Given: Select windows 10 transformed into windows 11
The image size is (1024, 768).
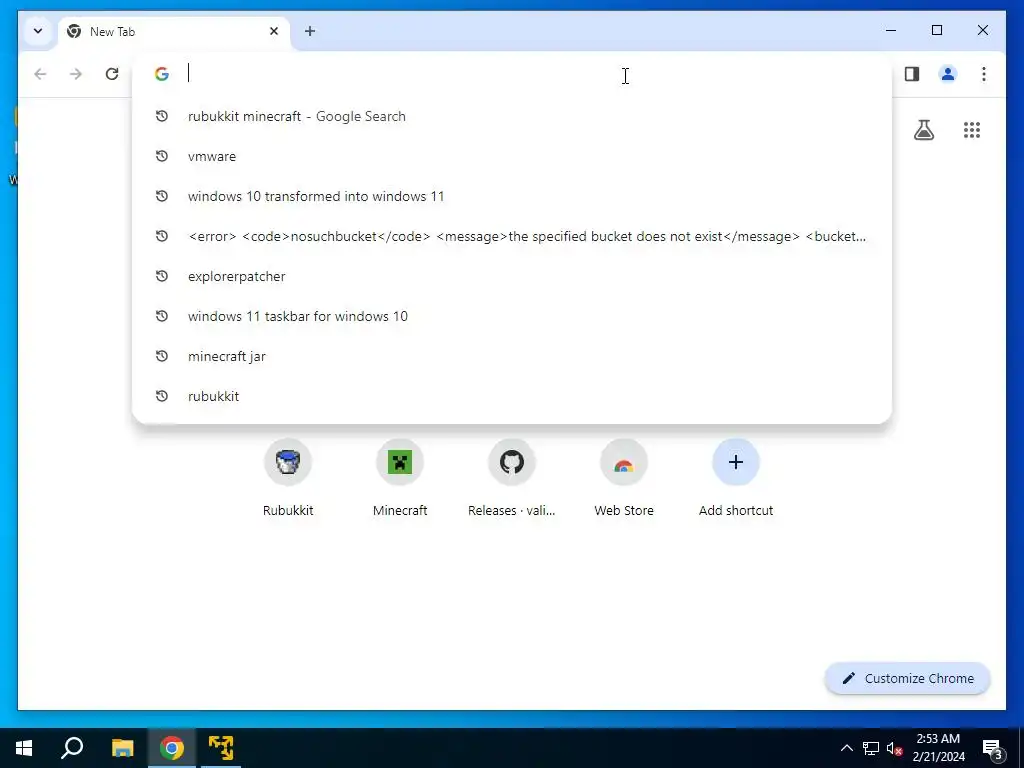Looking at the screenshot, I should click(512, 196).
